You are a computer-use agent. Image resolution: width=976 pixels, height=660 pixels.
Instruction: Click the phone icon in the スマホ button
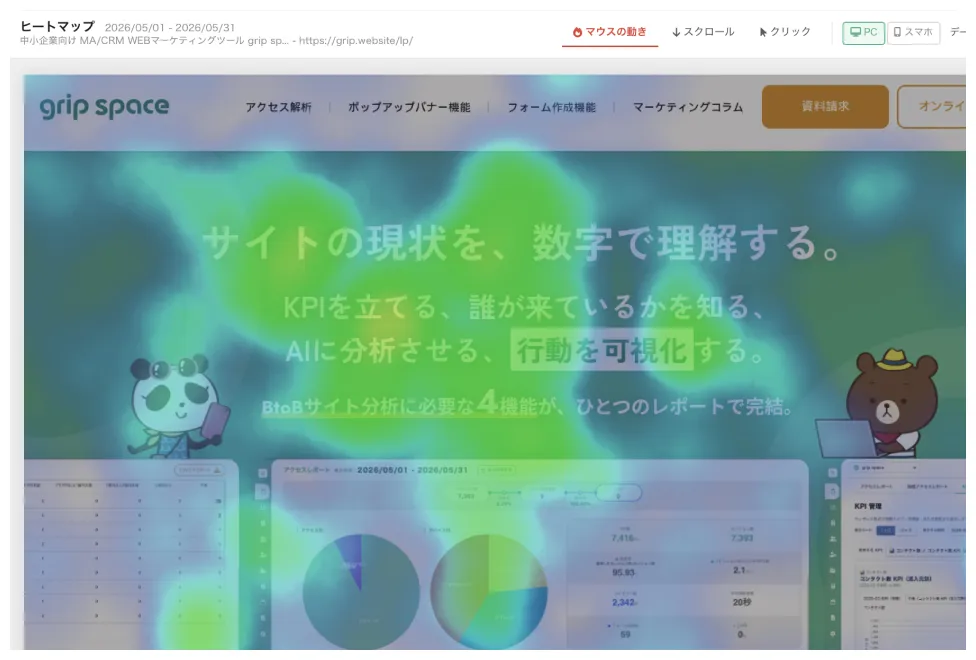[897, 32]
